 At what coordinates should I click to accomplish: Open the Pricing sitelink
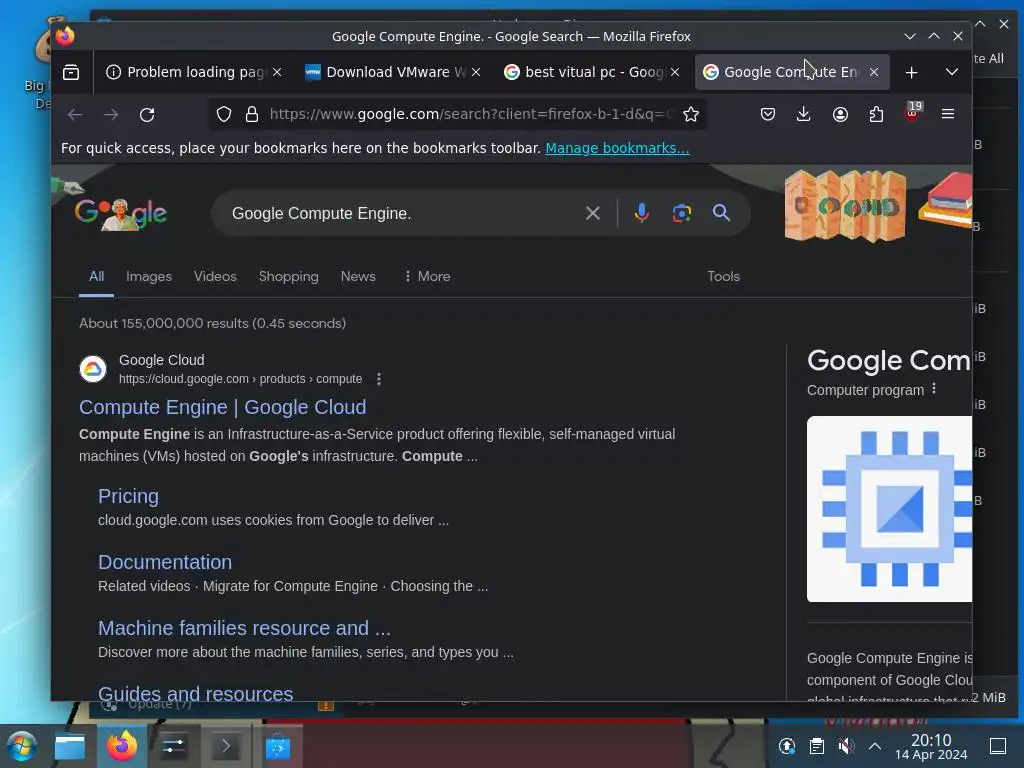point(128,496)
